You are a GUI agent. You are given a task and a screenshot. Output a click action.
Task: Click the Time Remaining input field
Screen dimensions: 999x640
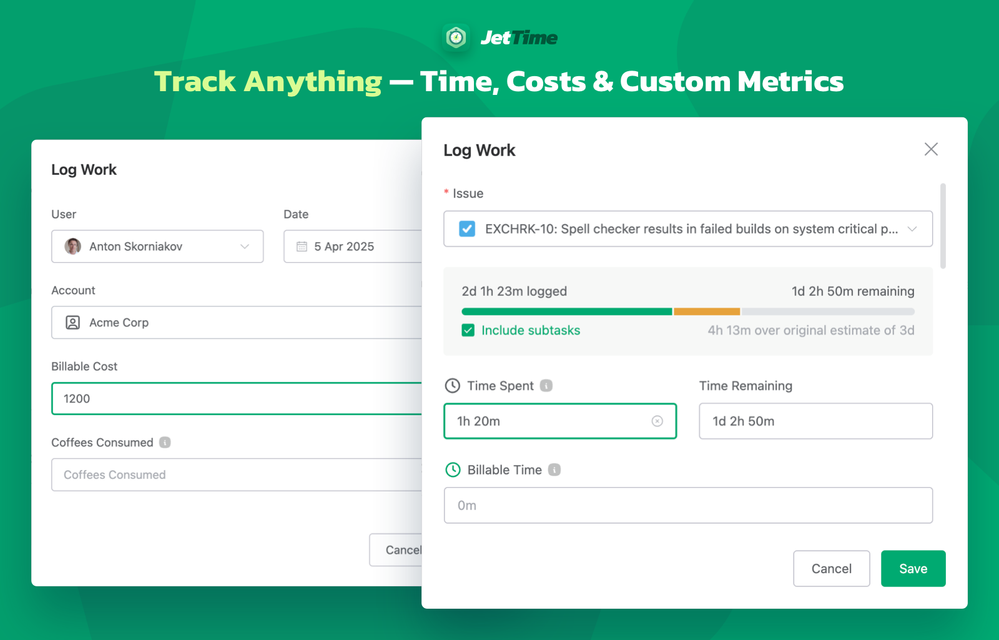pyautogui.click(x=816, y=421)
